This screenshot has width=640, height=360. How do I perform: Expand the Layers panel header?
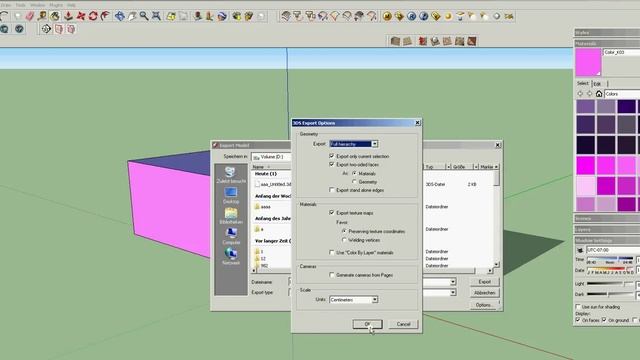(607, 229)
